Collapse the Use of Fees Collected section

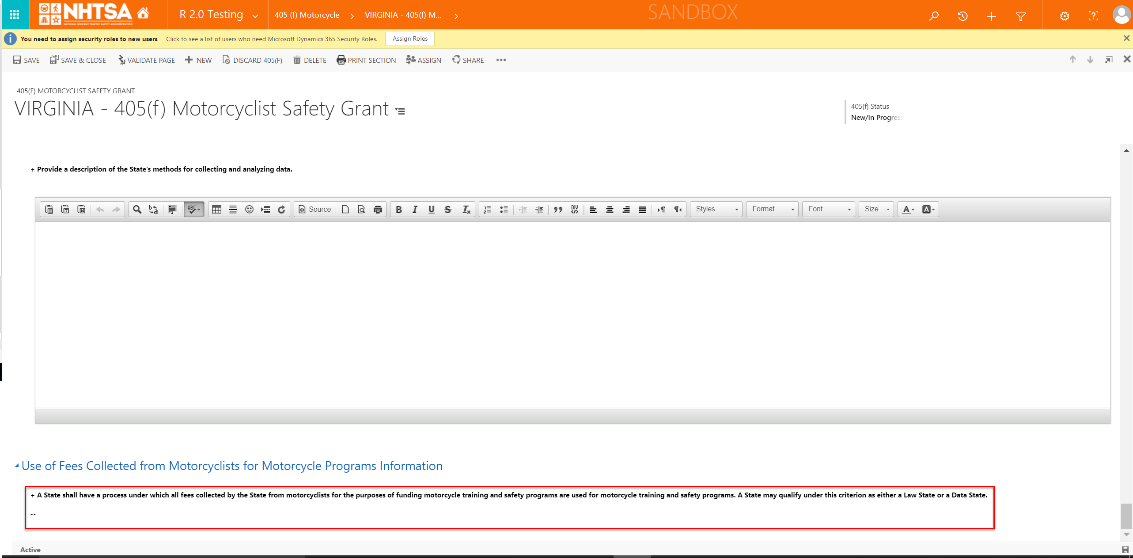(x=17, y=467)
